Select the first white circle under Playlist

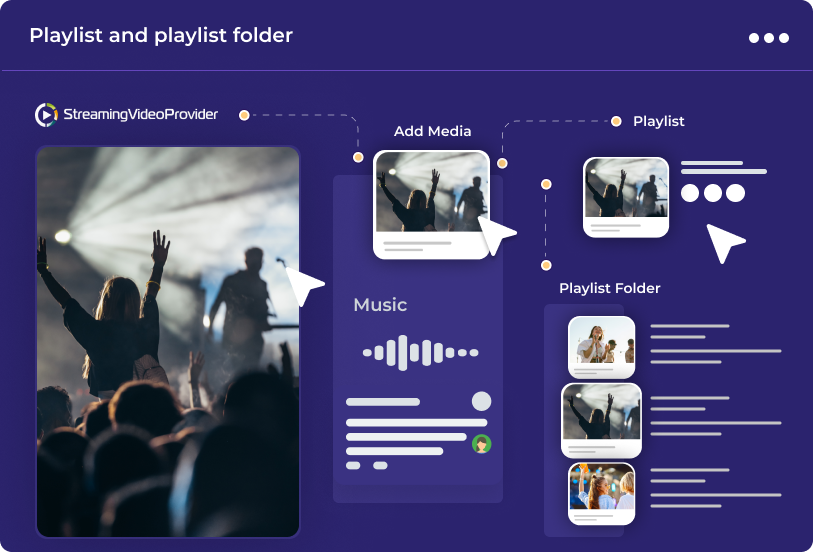pyautogui.click(x=690, y=193)
